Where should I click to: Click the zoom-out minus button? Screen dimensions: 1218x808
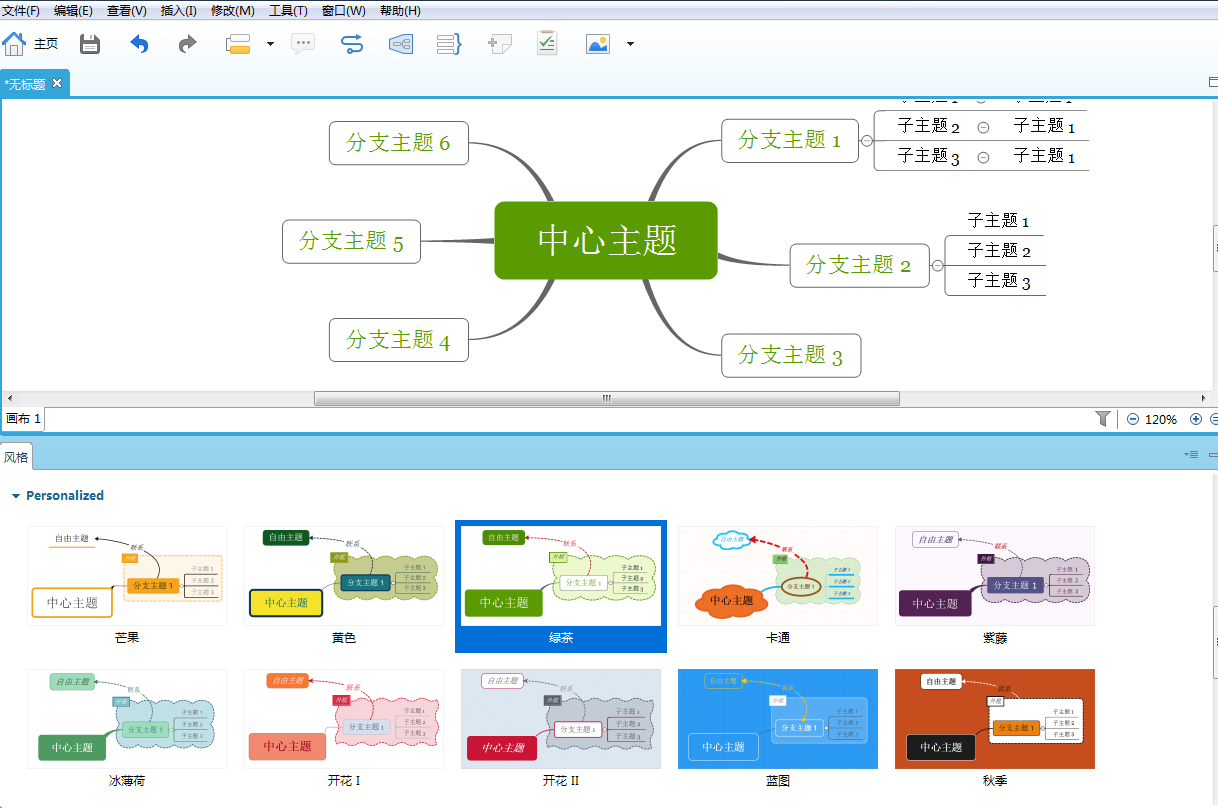click(1132, 419)
